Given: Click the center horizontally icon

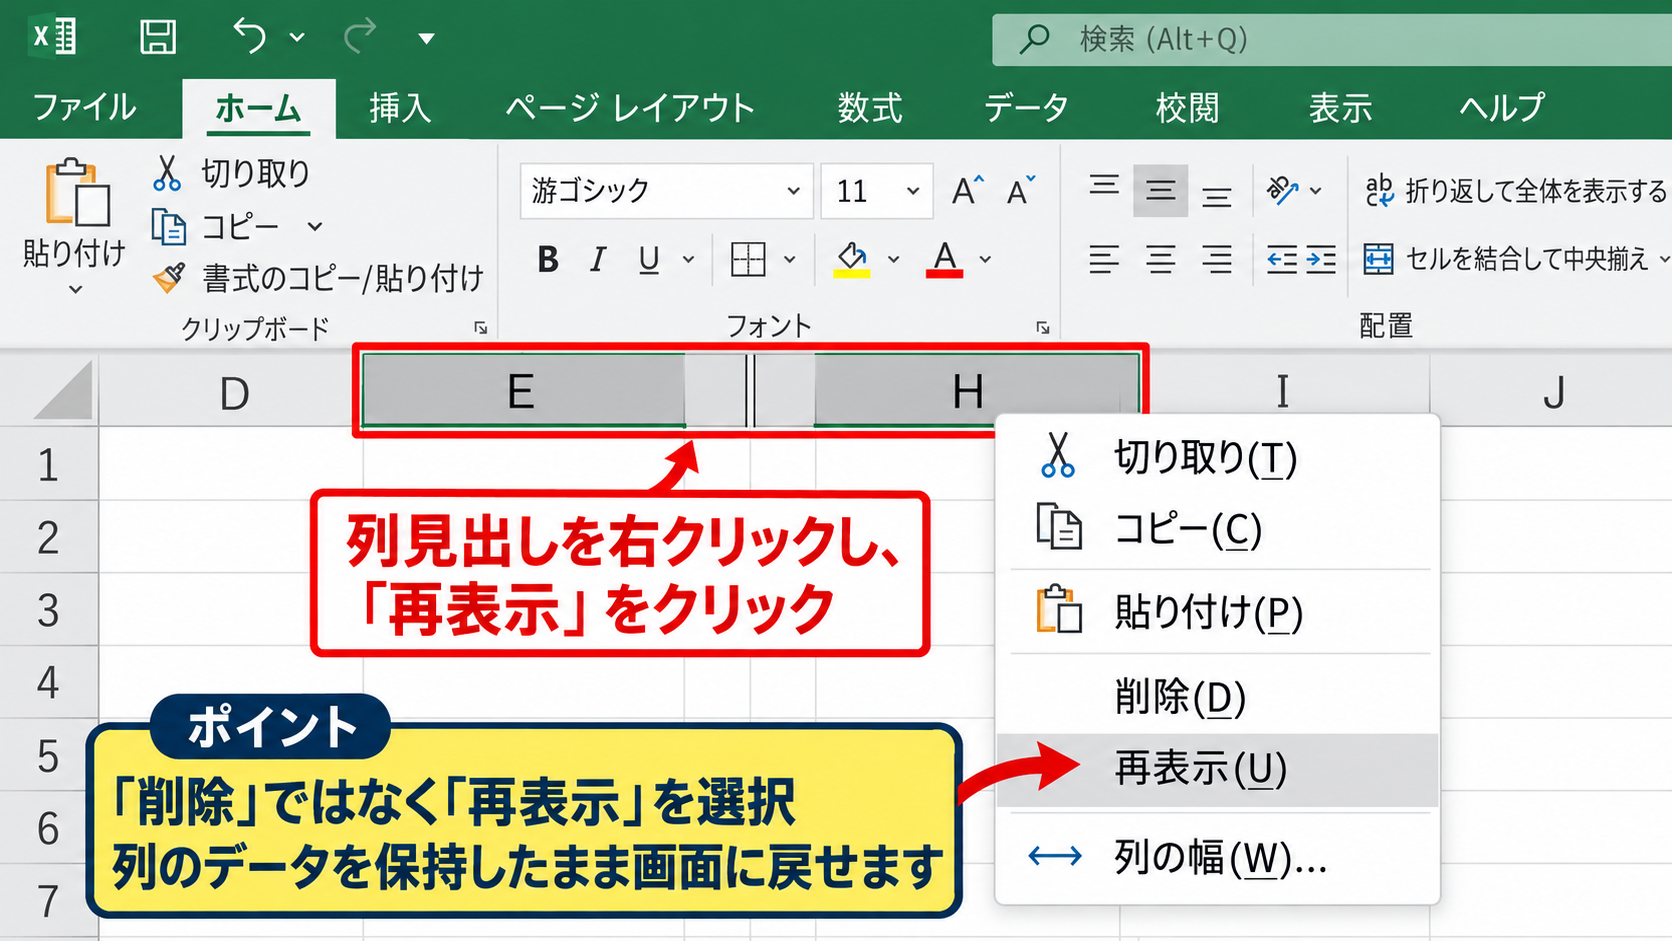Looking at the screenshot, I should tap(1160, 260).
